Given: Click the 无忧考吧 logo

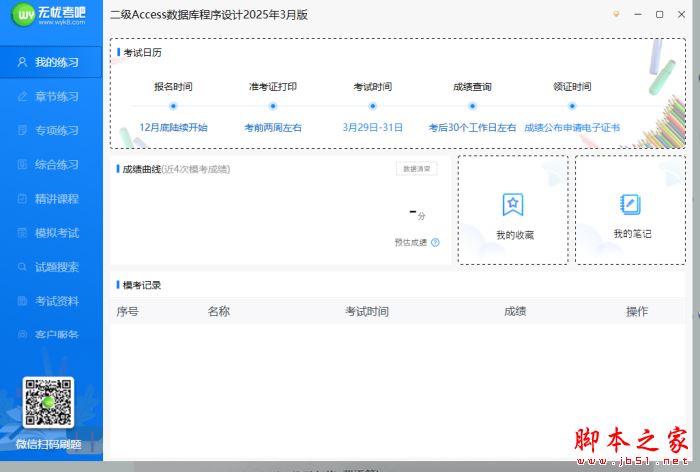Looking at the screenshot, I should tap(48, 15).
